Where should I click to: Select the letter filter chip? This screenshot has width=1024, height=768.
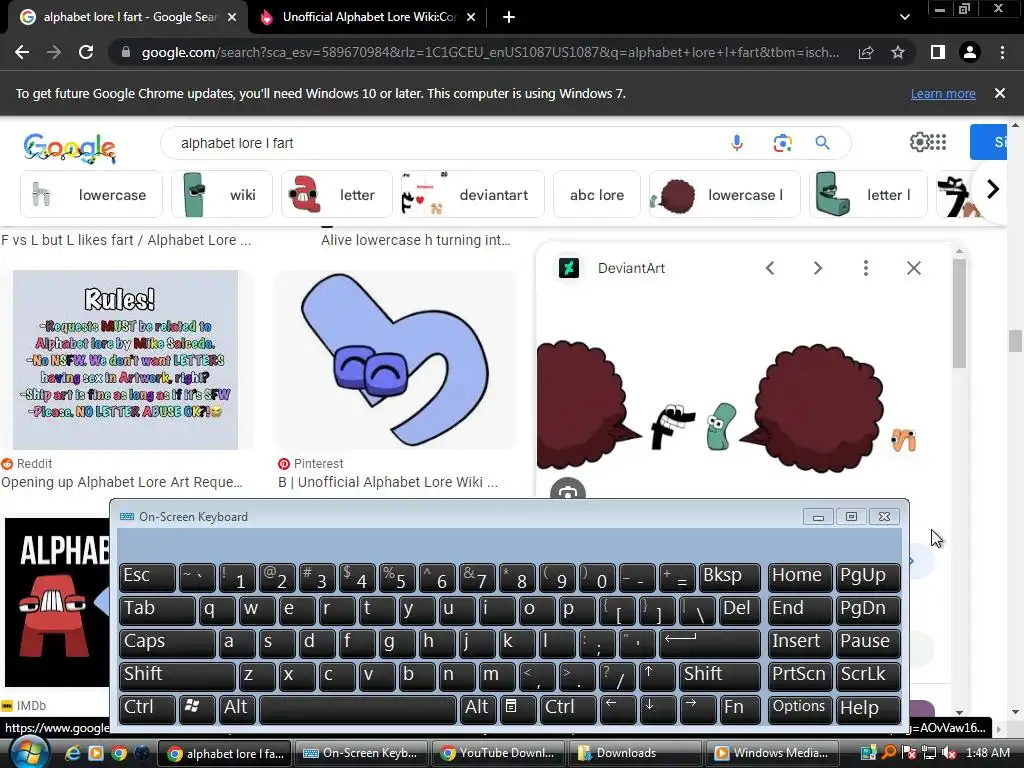(x=337, y=195)
